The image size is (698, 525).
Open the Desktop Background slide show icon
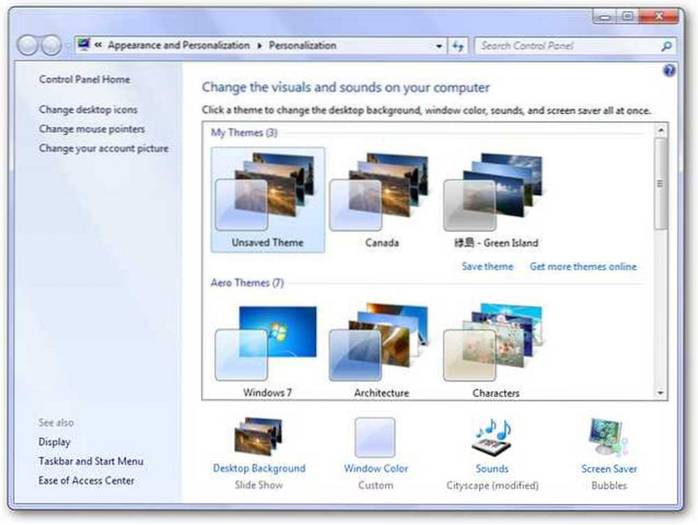click(258, 437)
